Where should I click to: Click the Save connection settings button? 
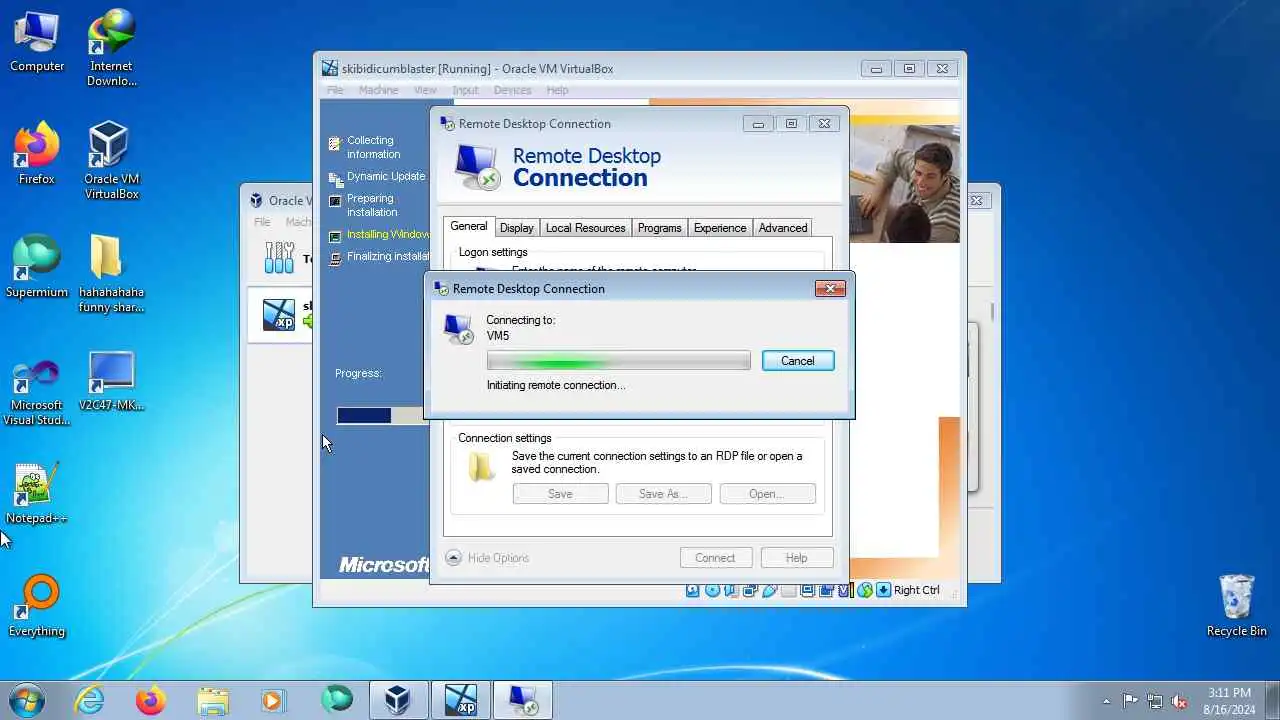coord(560,494)
